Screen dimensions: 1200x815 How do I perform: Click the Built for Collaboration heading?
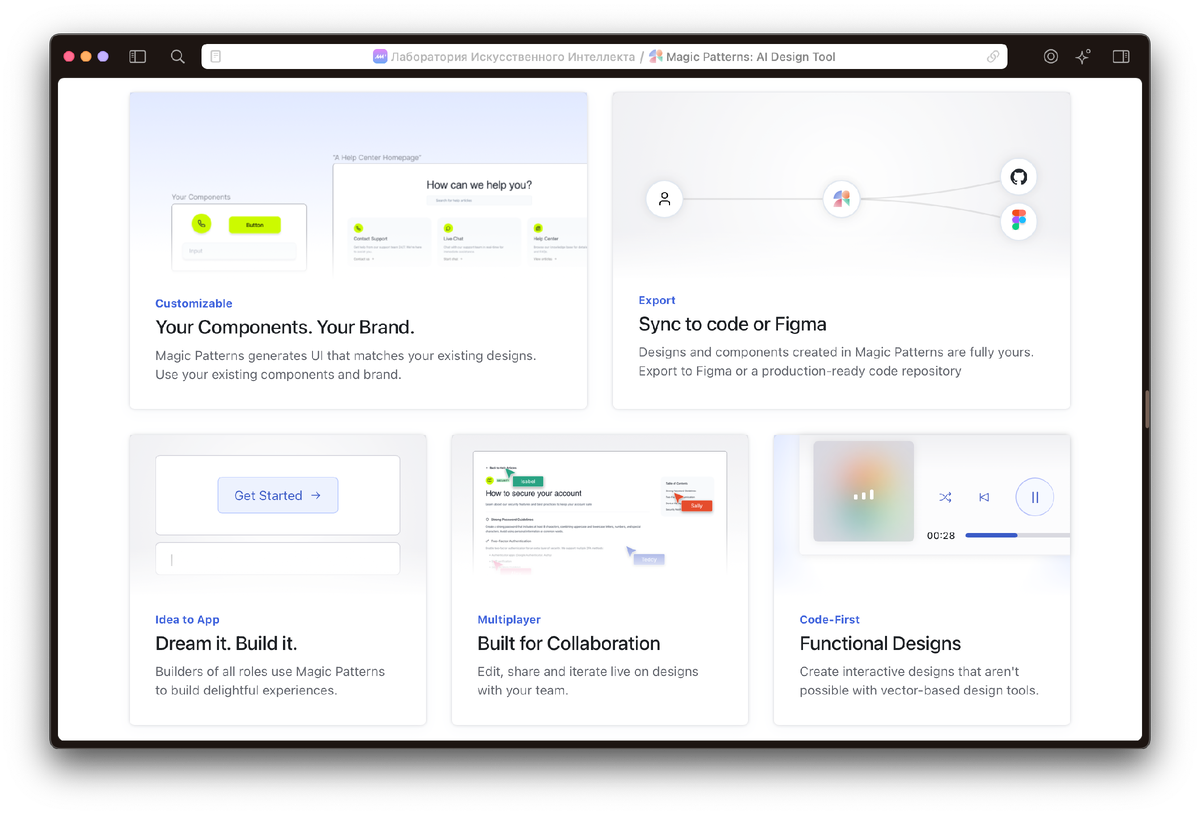(x=569, y=643)
